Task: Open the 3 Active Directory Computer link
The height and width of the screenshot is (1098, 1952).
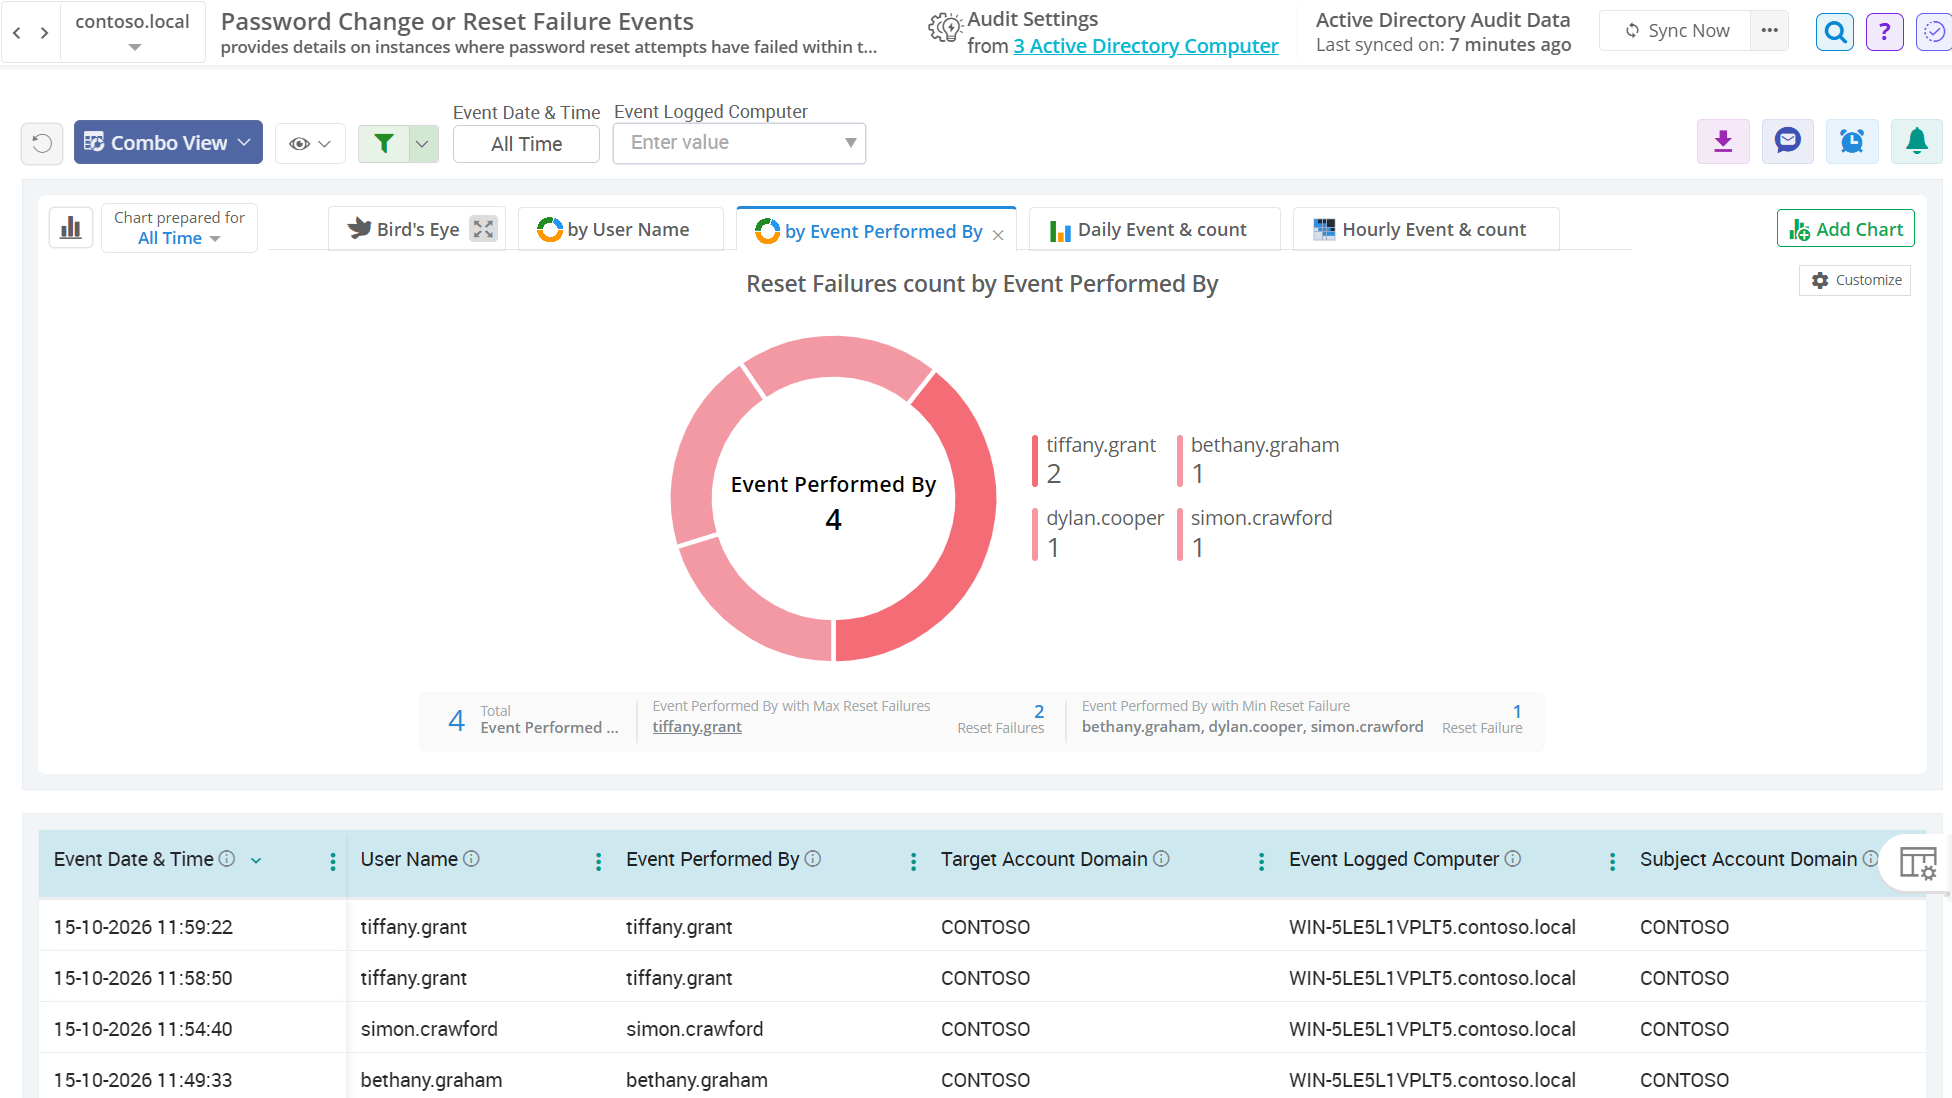Action: tap(1145, 46)
